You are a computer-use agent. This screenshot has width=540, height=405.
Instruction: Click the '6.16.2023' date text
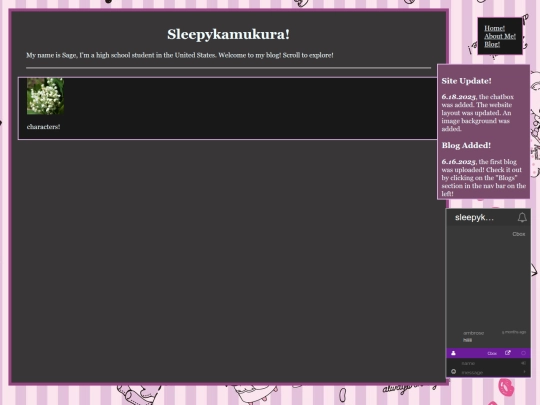click(x=458, y=162)
